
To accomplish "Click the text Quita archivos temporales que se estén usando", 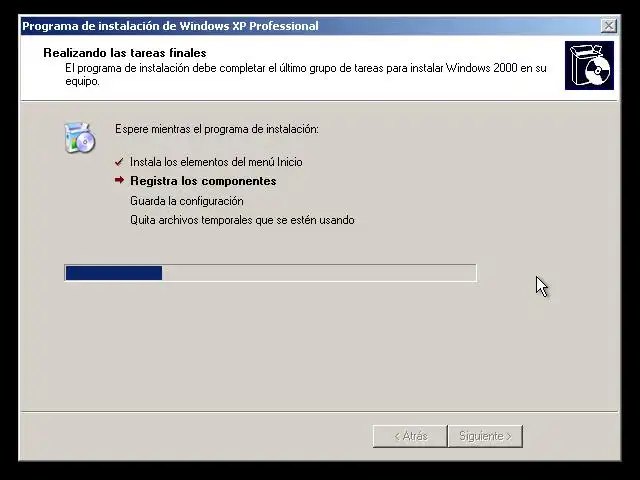I will click(242, 220).
